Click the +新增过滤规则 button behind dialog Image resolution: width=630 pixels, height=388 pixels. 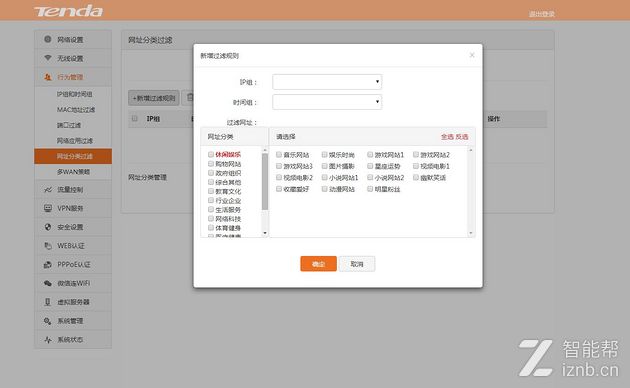tap(154, 98)
